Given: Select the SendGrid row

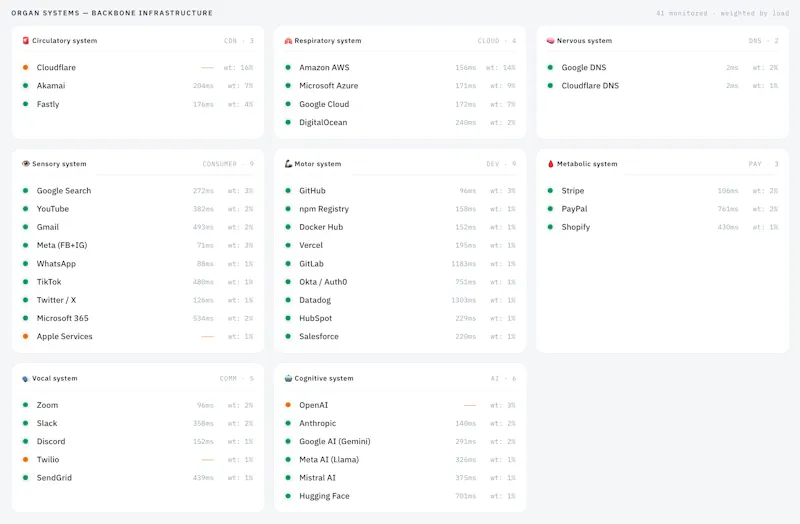Looking at the screenshot, I should [x=138, y=478].
